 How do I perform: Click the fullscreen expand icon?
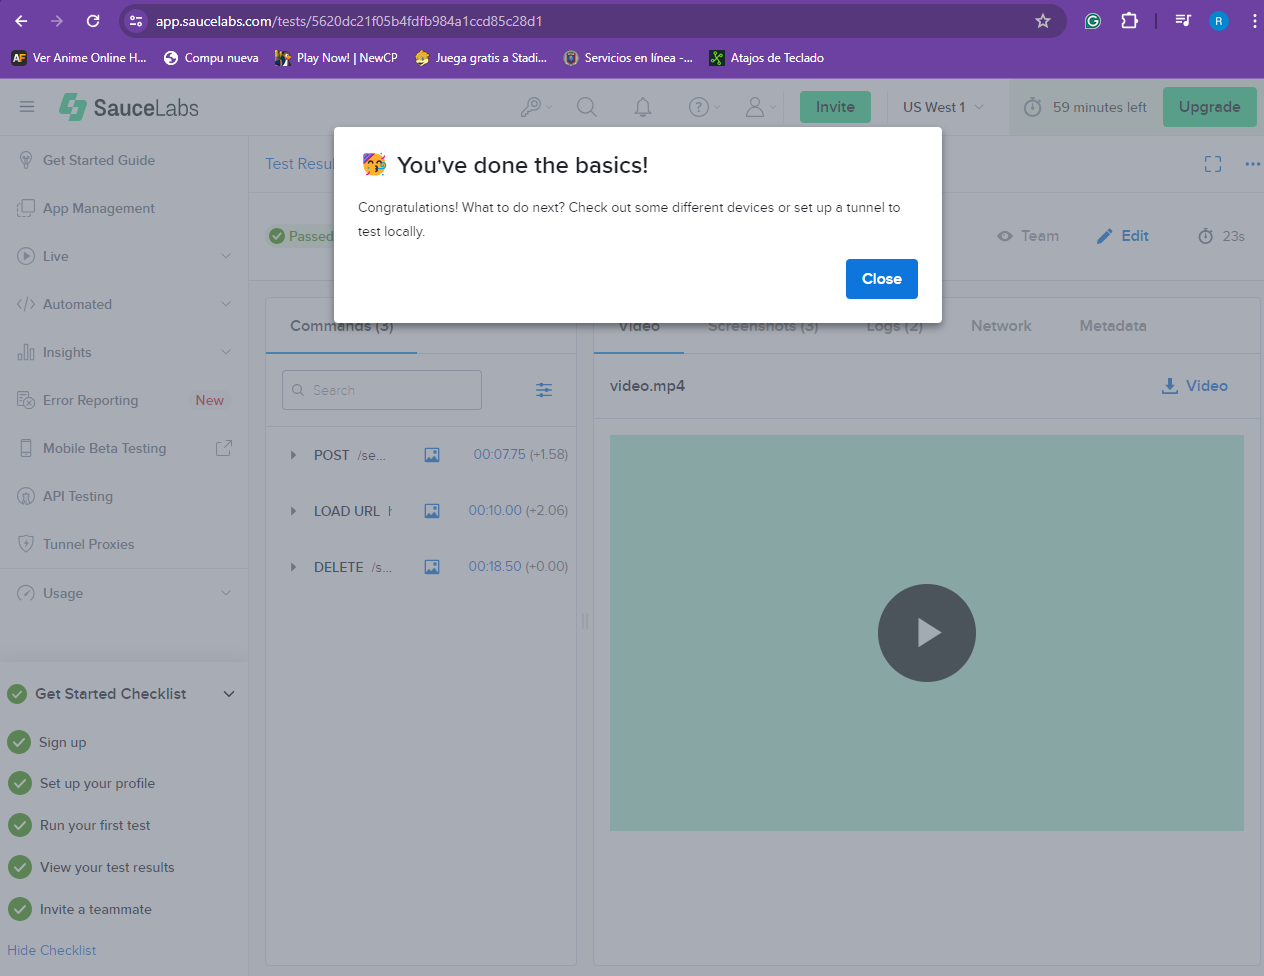point(1213,164)
